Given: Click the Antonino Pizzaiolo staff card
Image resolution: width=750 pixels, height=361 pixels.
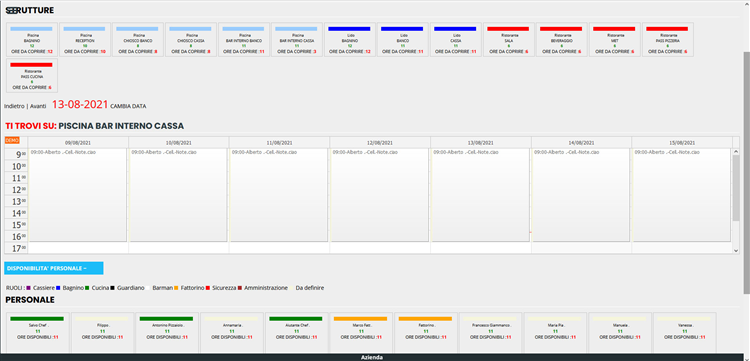Looking at the screenshot, I should (x=166, y=332).
